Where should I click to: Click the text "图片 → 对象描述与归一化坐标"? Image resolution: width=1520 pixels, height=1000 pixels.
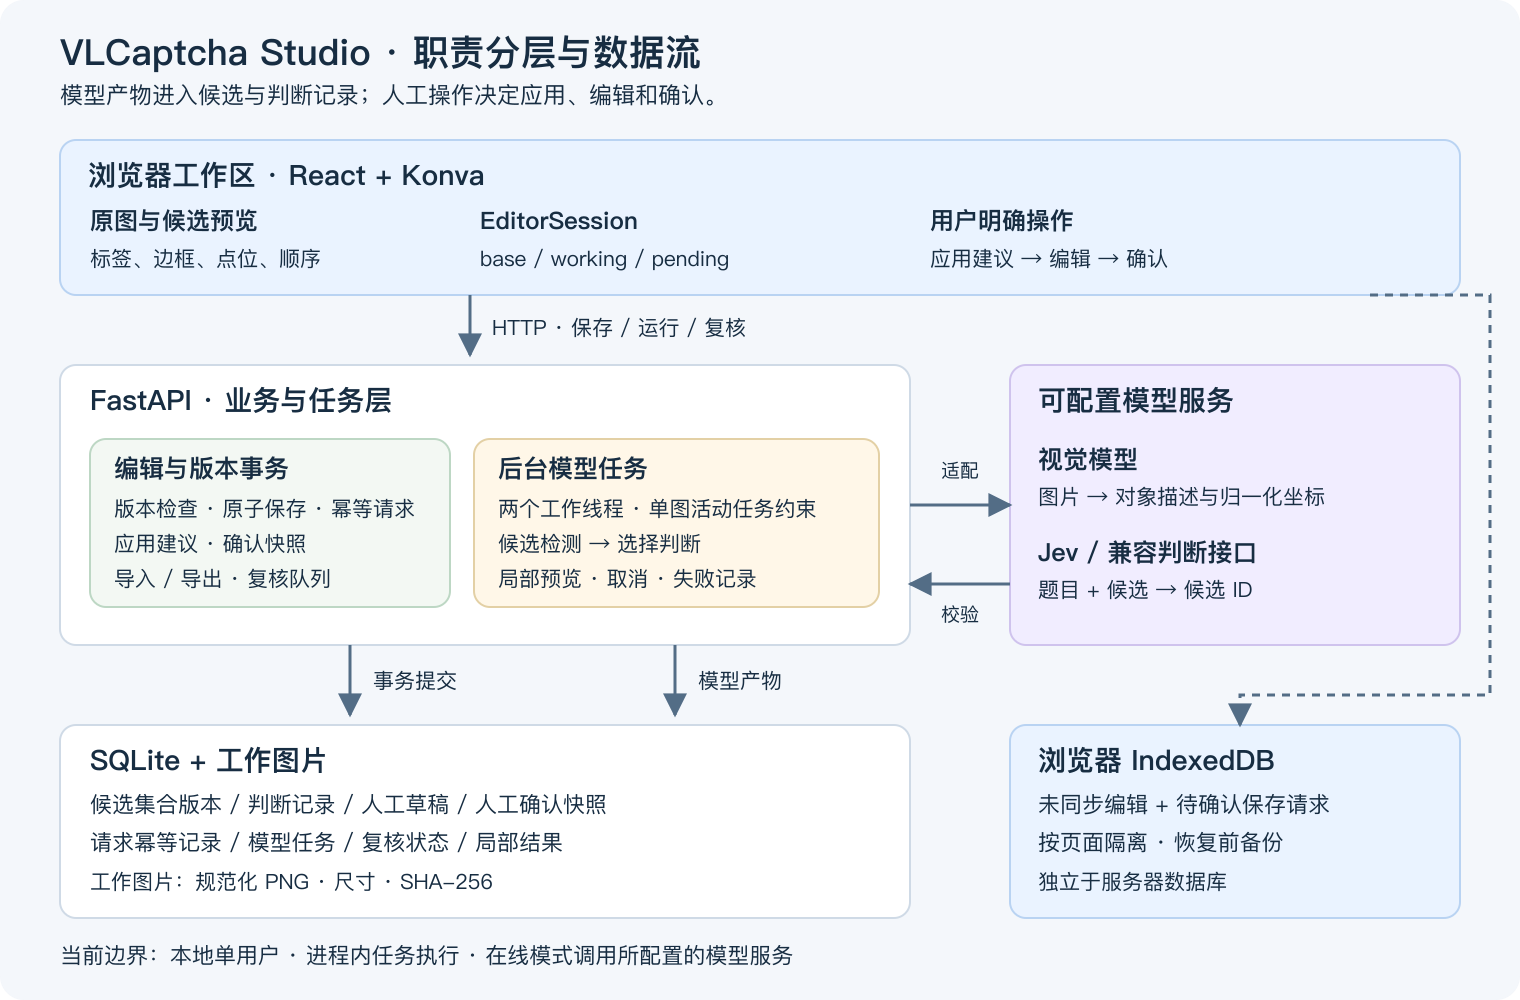coord(1181,497)
